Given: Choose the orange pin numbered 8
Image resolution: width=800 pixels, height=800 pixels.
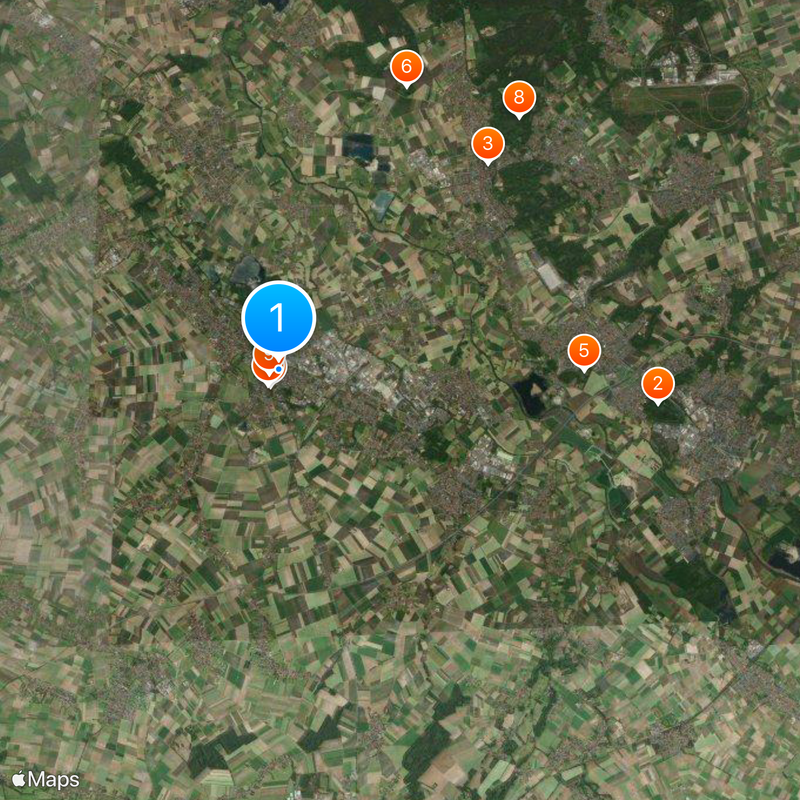Looking at the screenshot, I should (519, 97).
